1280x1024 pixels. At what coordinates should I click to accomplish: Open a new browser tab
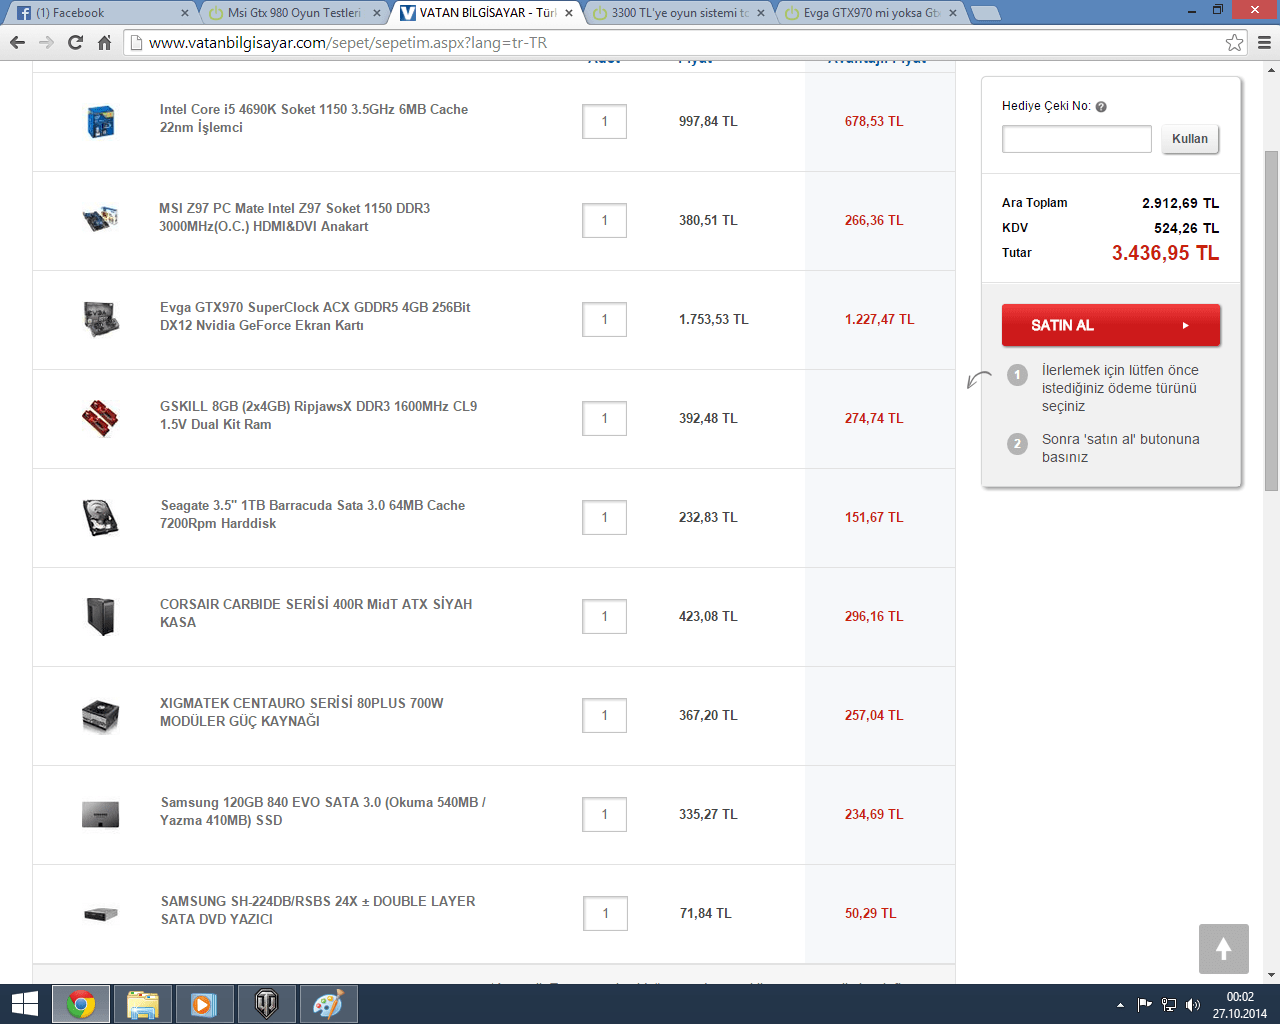click(985, 13)
